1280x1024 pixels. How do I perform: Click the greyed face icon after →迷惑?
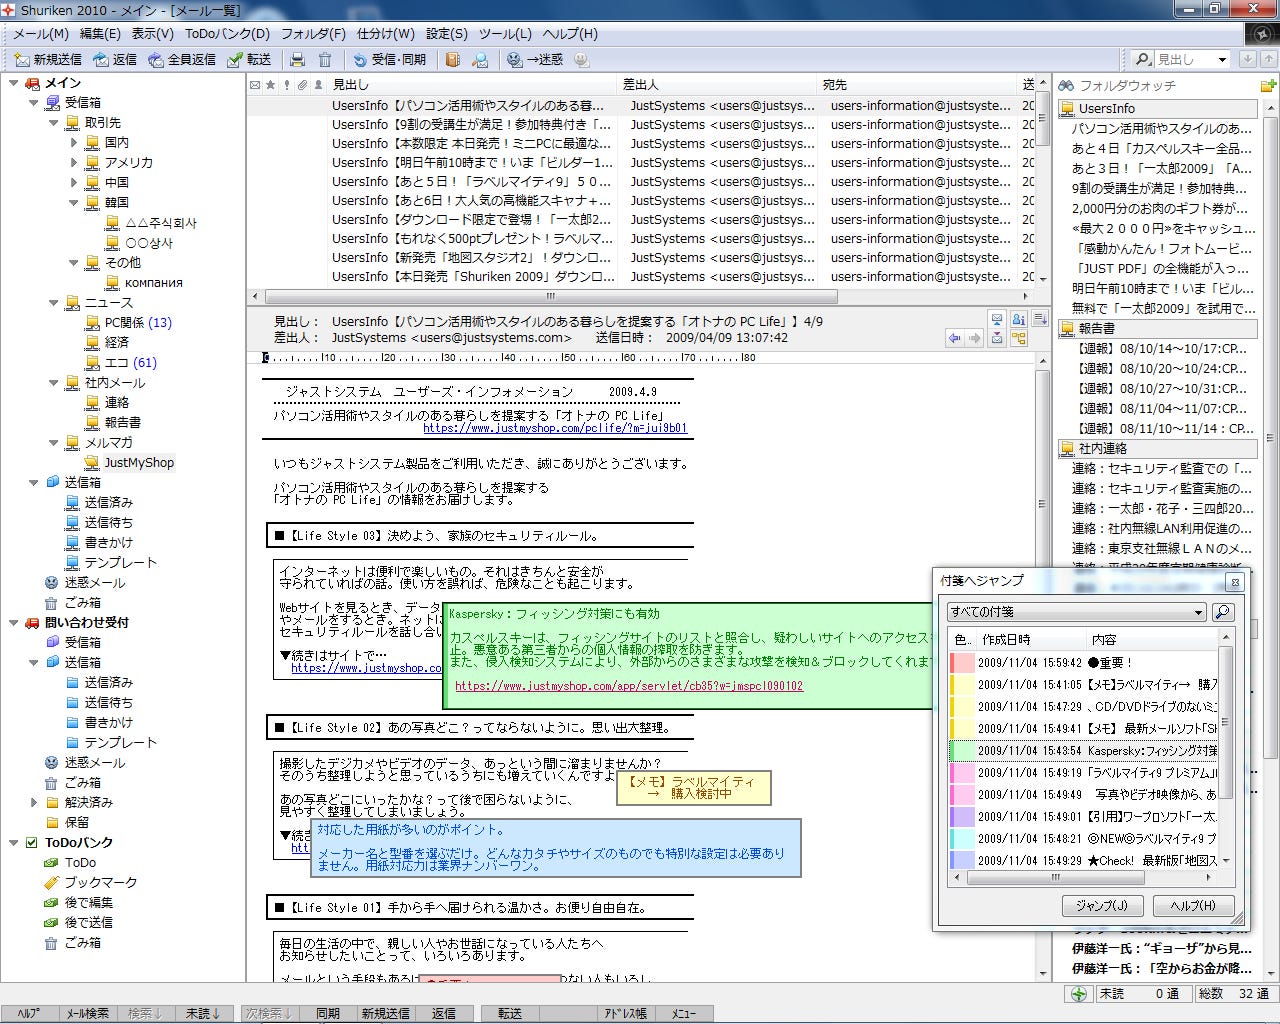[x=582, y=60]
